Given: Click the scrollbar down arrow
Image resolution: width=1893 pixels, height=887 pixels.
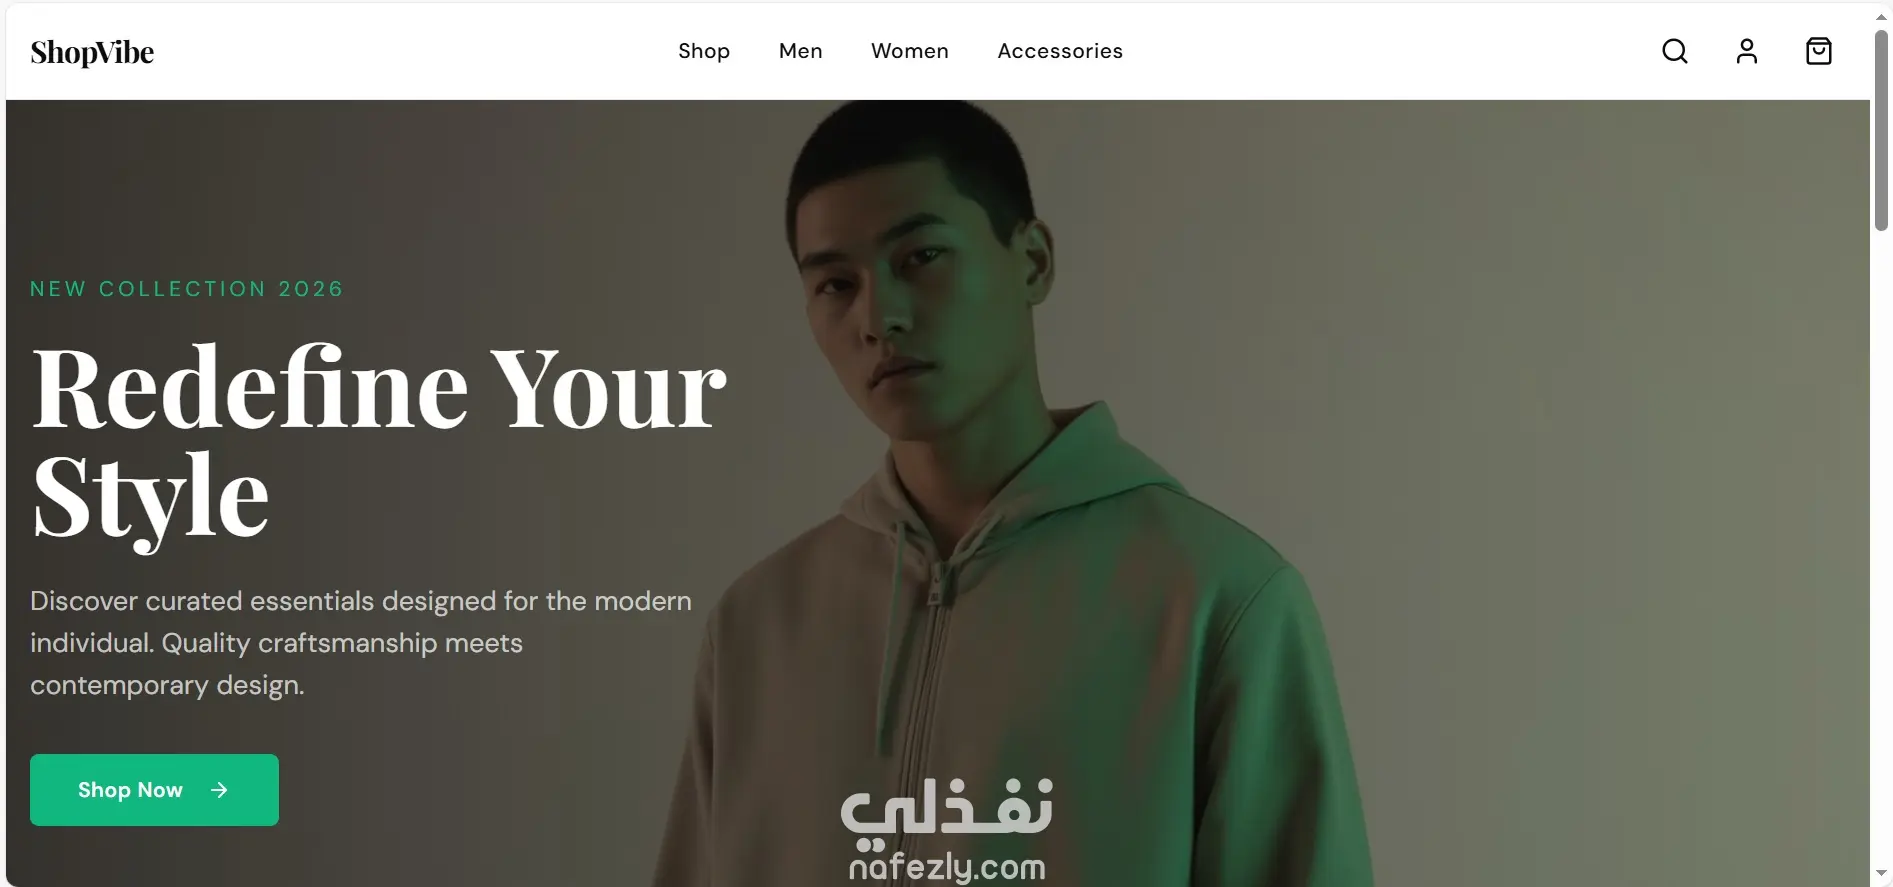Looking at the screenshot, I should 1881,874.
